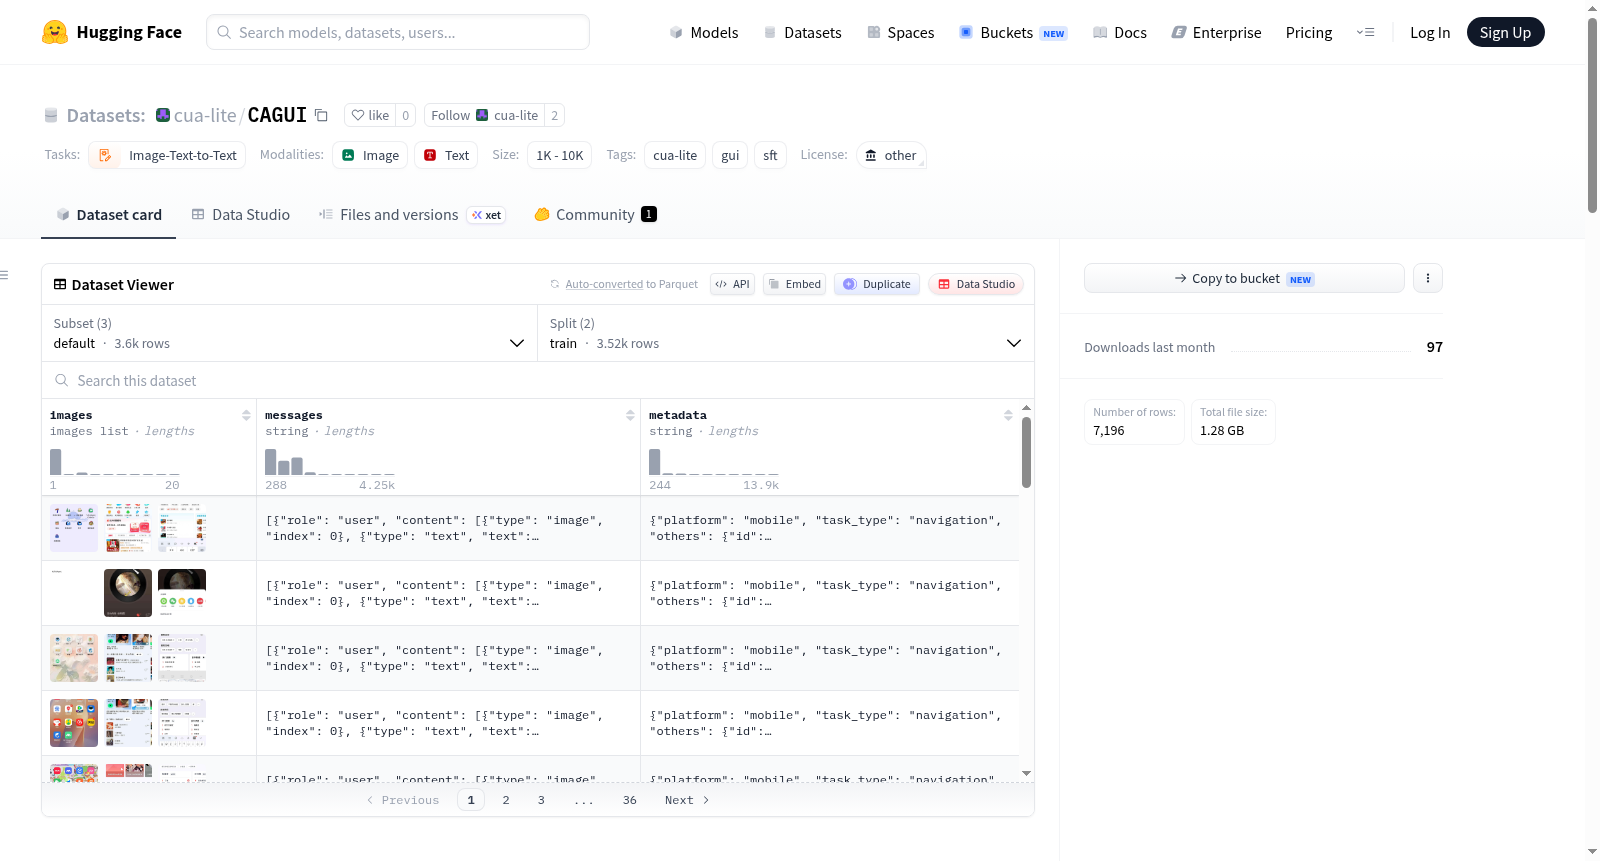Click the Embed button

point(794,284)
